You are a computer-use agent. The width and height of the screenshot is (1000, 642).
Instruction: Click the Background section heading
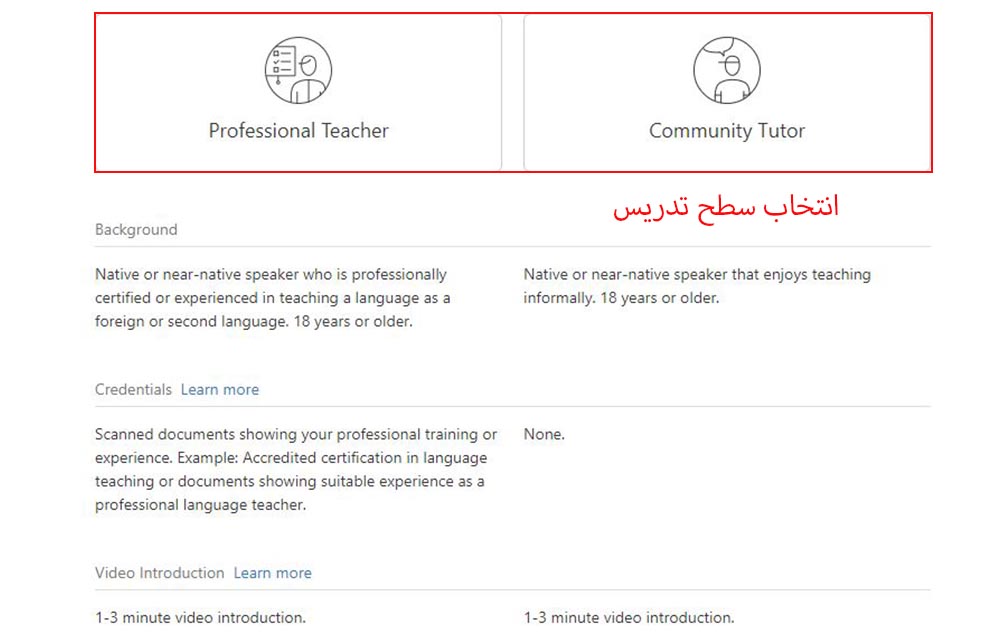(136, 230)
